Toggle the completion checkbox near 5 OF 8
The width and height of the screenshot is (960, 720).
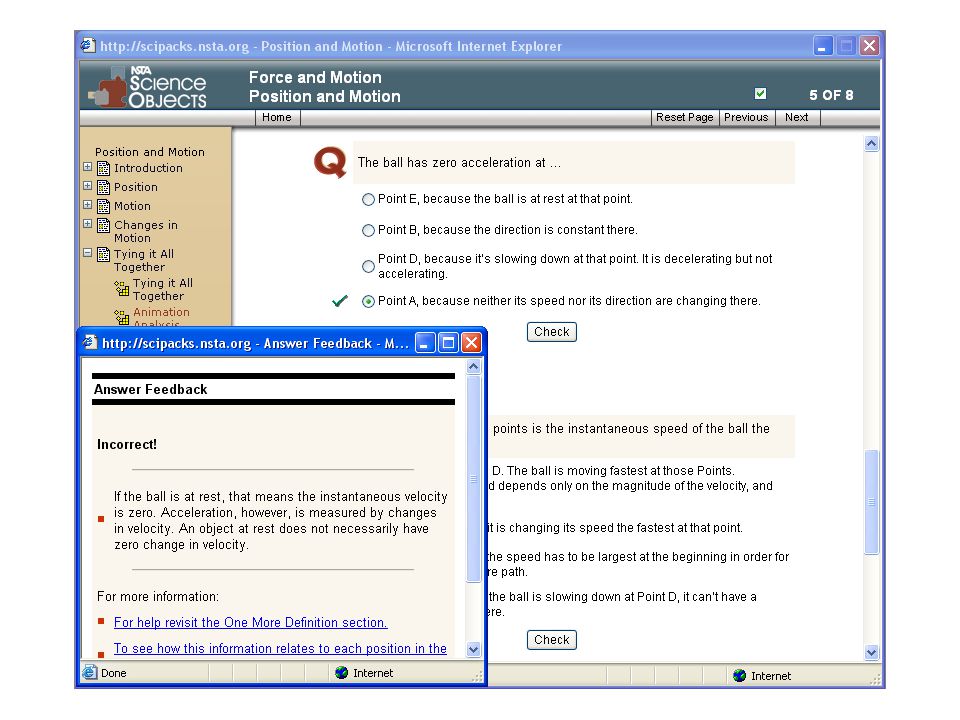pyautogui.click(x=760, y=94)
